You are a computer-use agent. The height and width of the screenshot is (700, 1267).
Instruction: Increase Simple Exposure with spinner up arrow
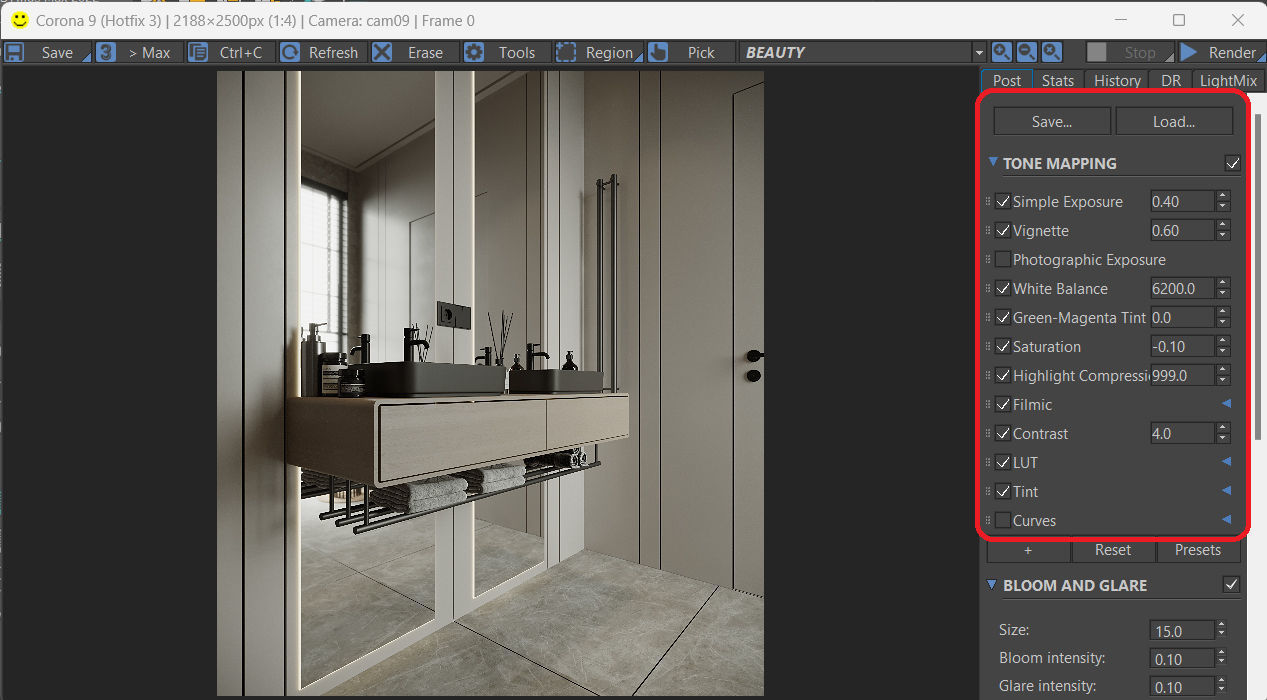(x=1222, y=197)
